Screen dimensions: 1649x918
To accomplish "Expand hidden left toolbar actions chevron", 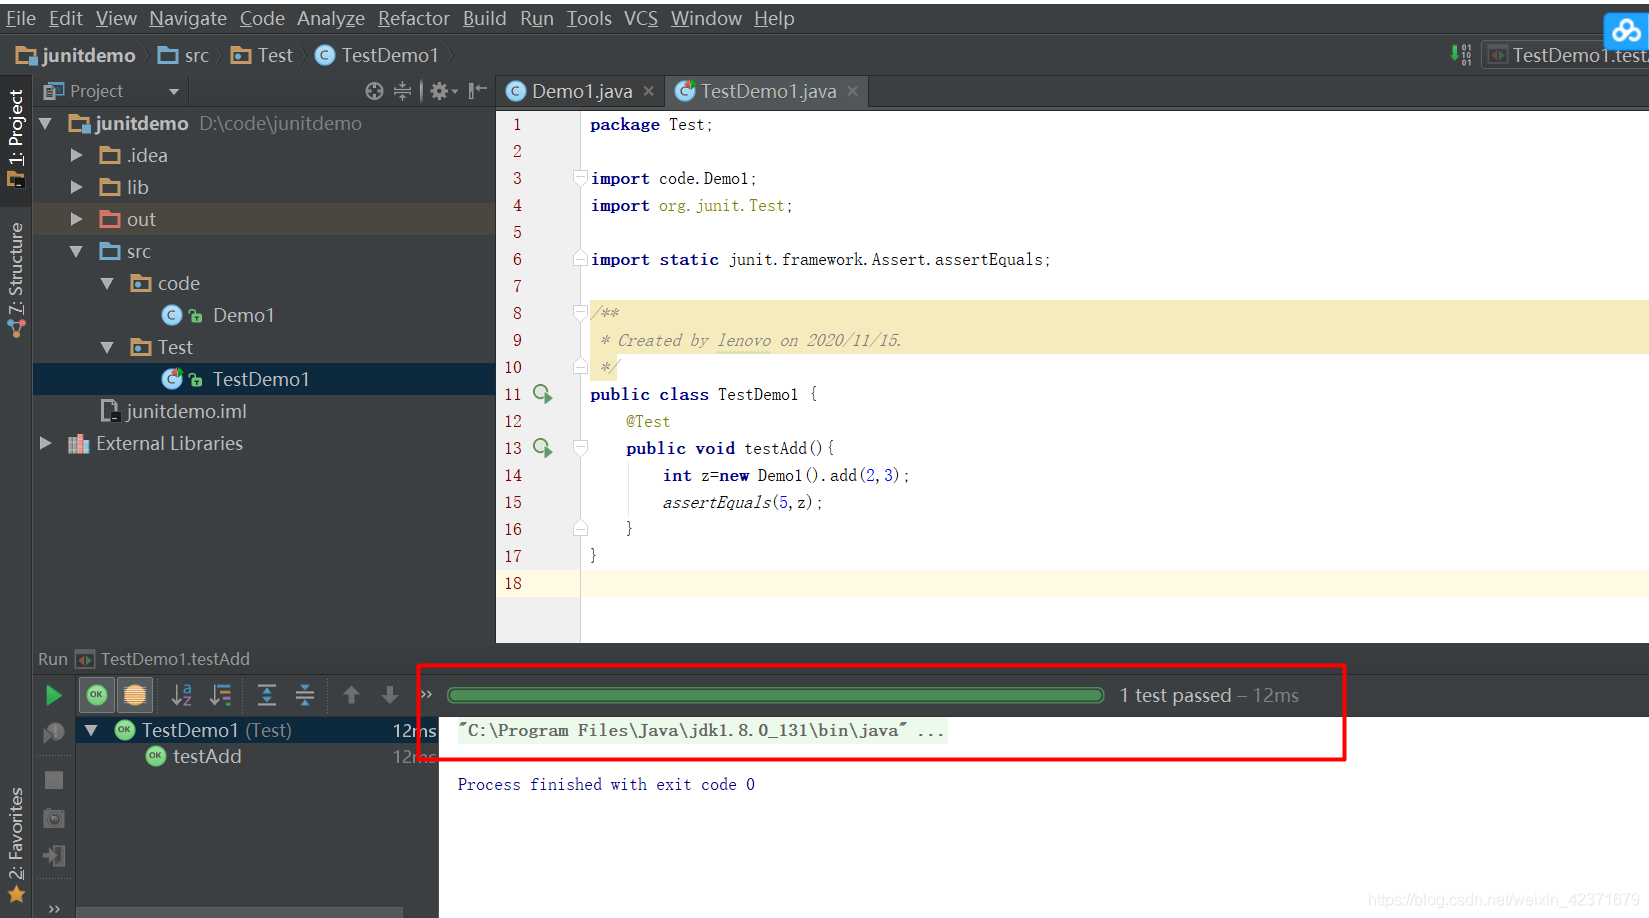I will (54, 908).
